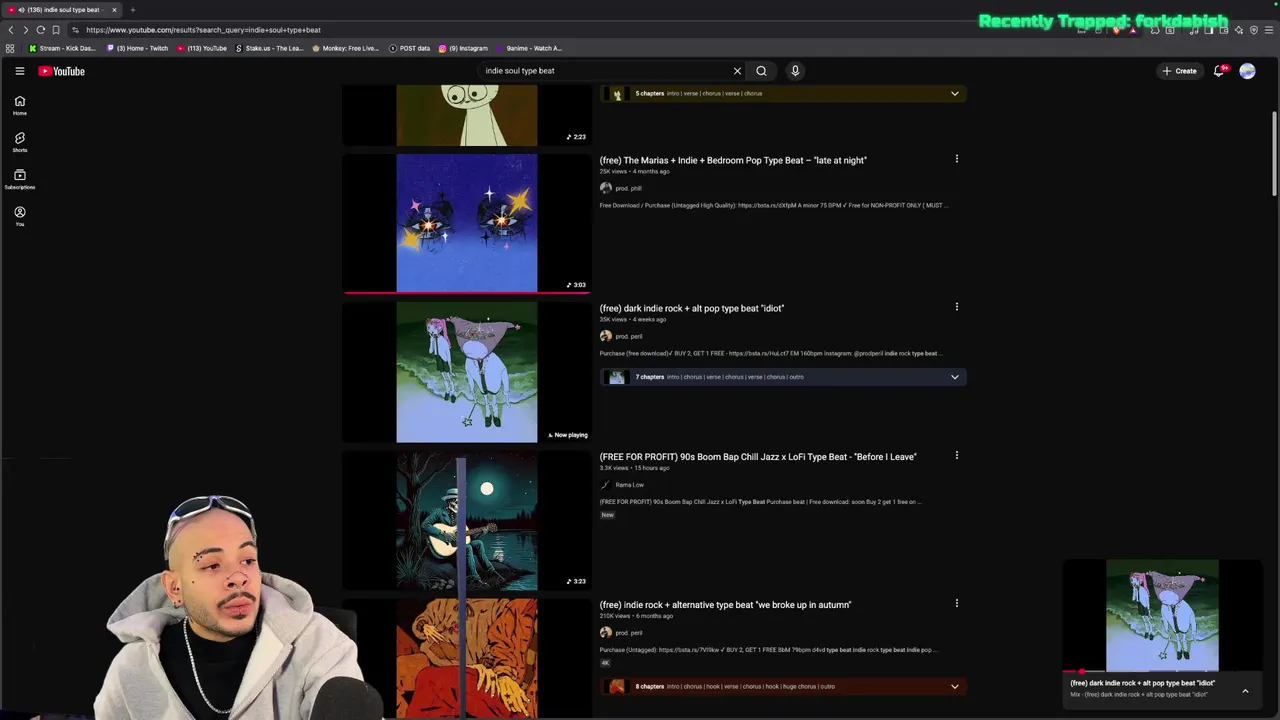Start voice search with microphone

(795, 71)
